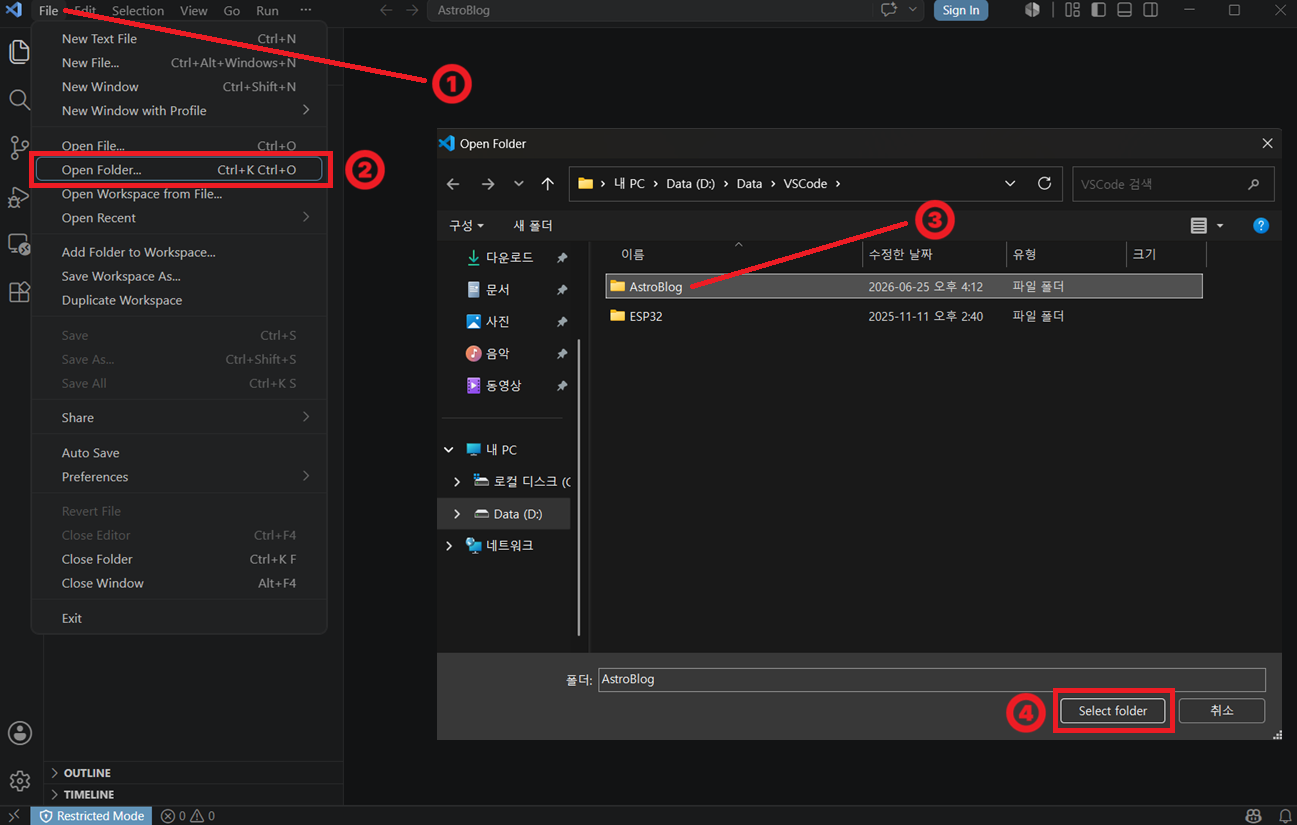Open the Manage gear icon
This screenshot has height=825, width=1297.
pyautogui.click(x=20, y=781)
